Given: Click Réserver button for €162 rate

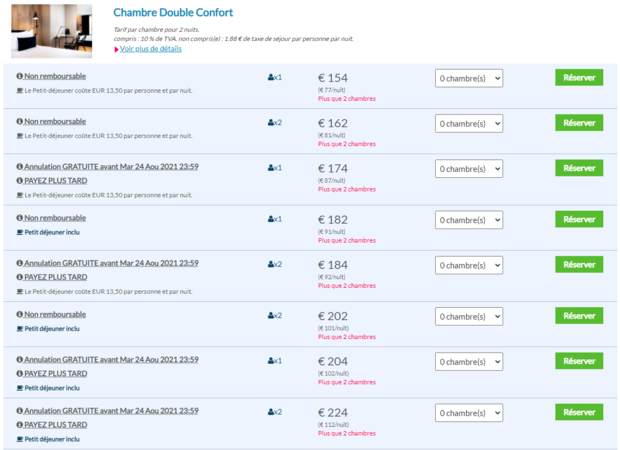Looking at the screenshot, I should click(579, 123).
